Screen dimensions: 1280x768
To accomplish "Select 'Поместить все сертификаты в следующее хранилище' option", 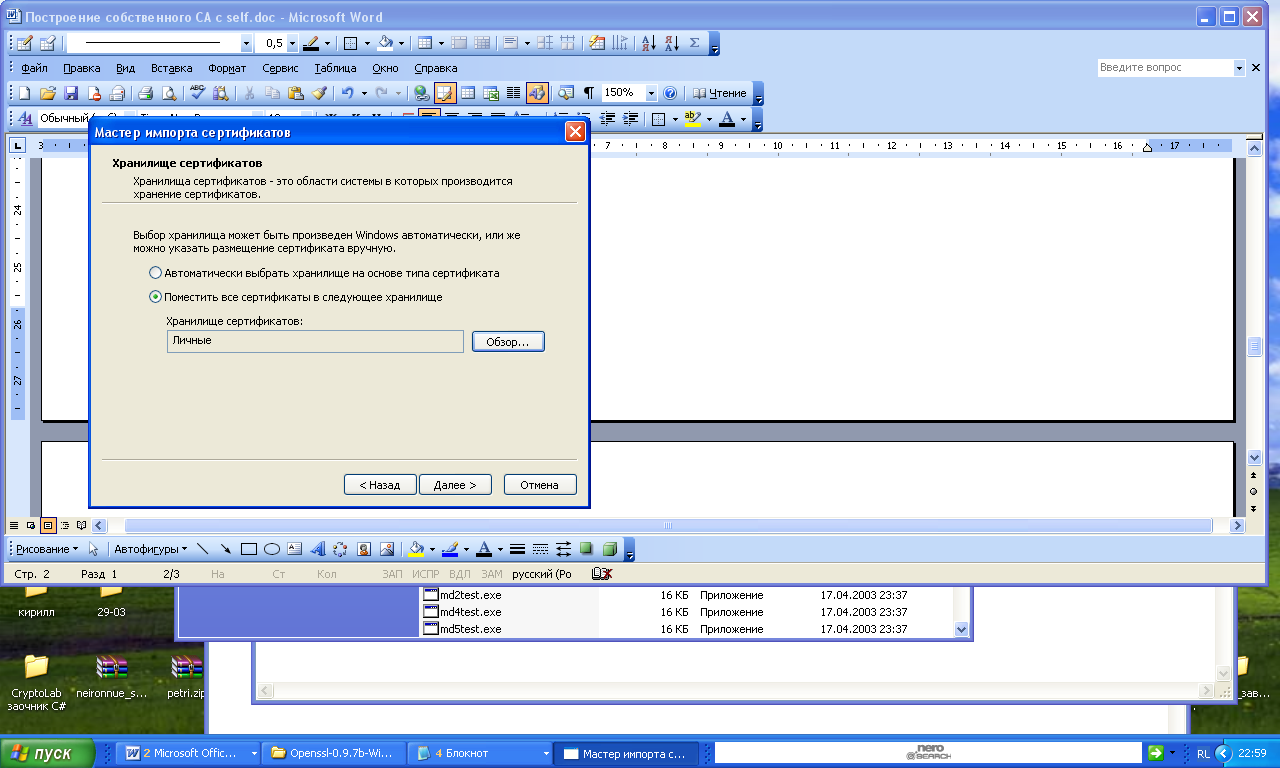I will pyautogui.click(x=155, y=297).
